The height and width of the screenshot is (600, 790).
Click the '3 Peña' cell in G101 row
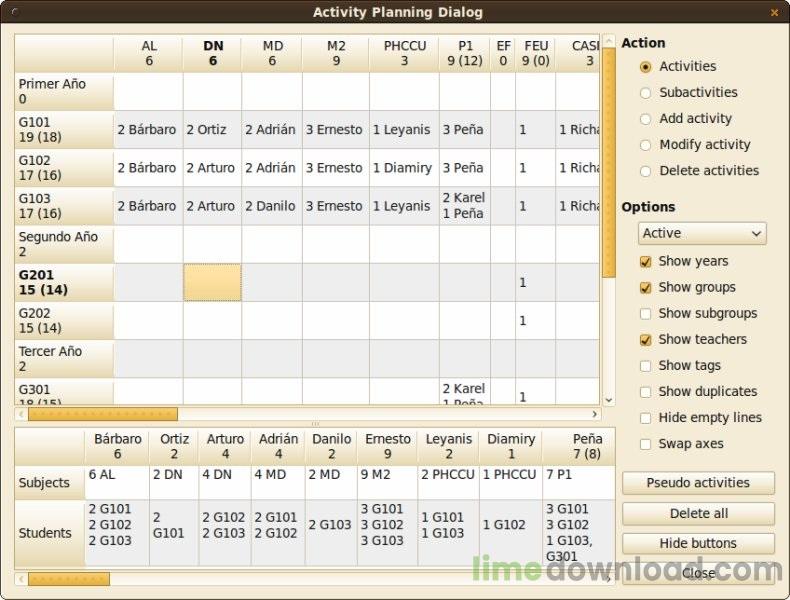click(465, 129)
